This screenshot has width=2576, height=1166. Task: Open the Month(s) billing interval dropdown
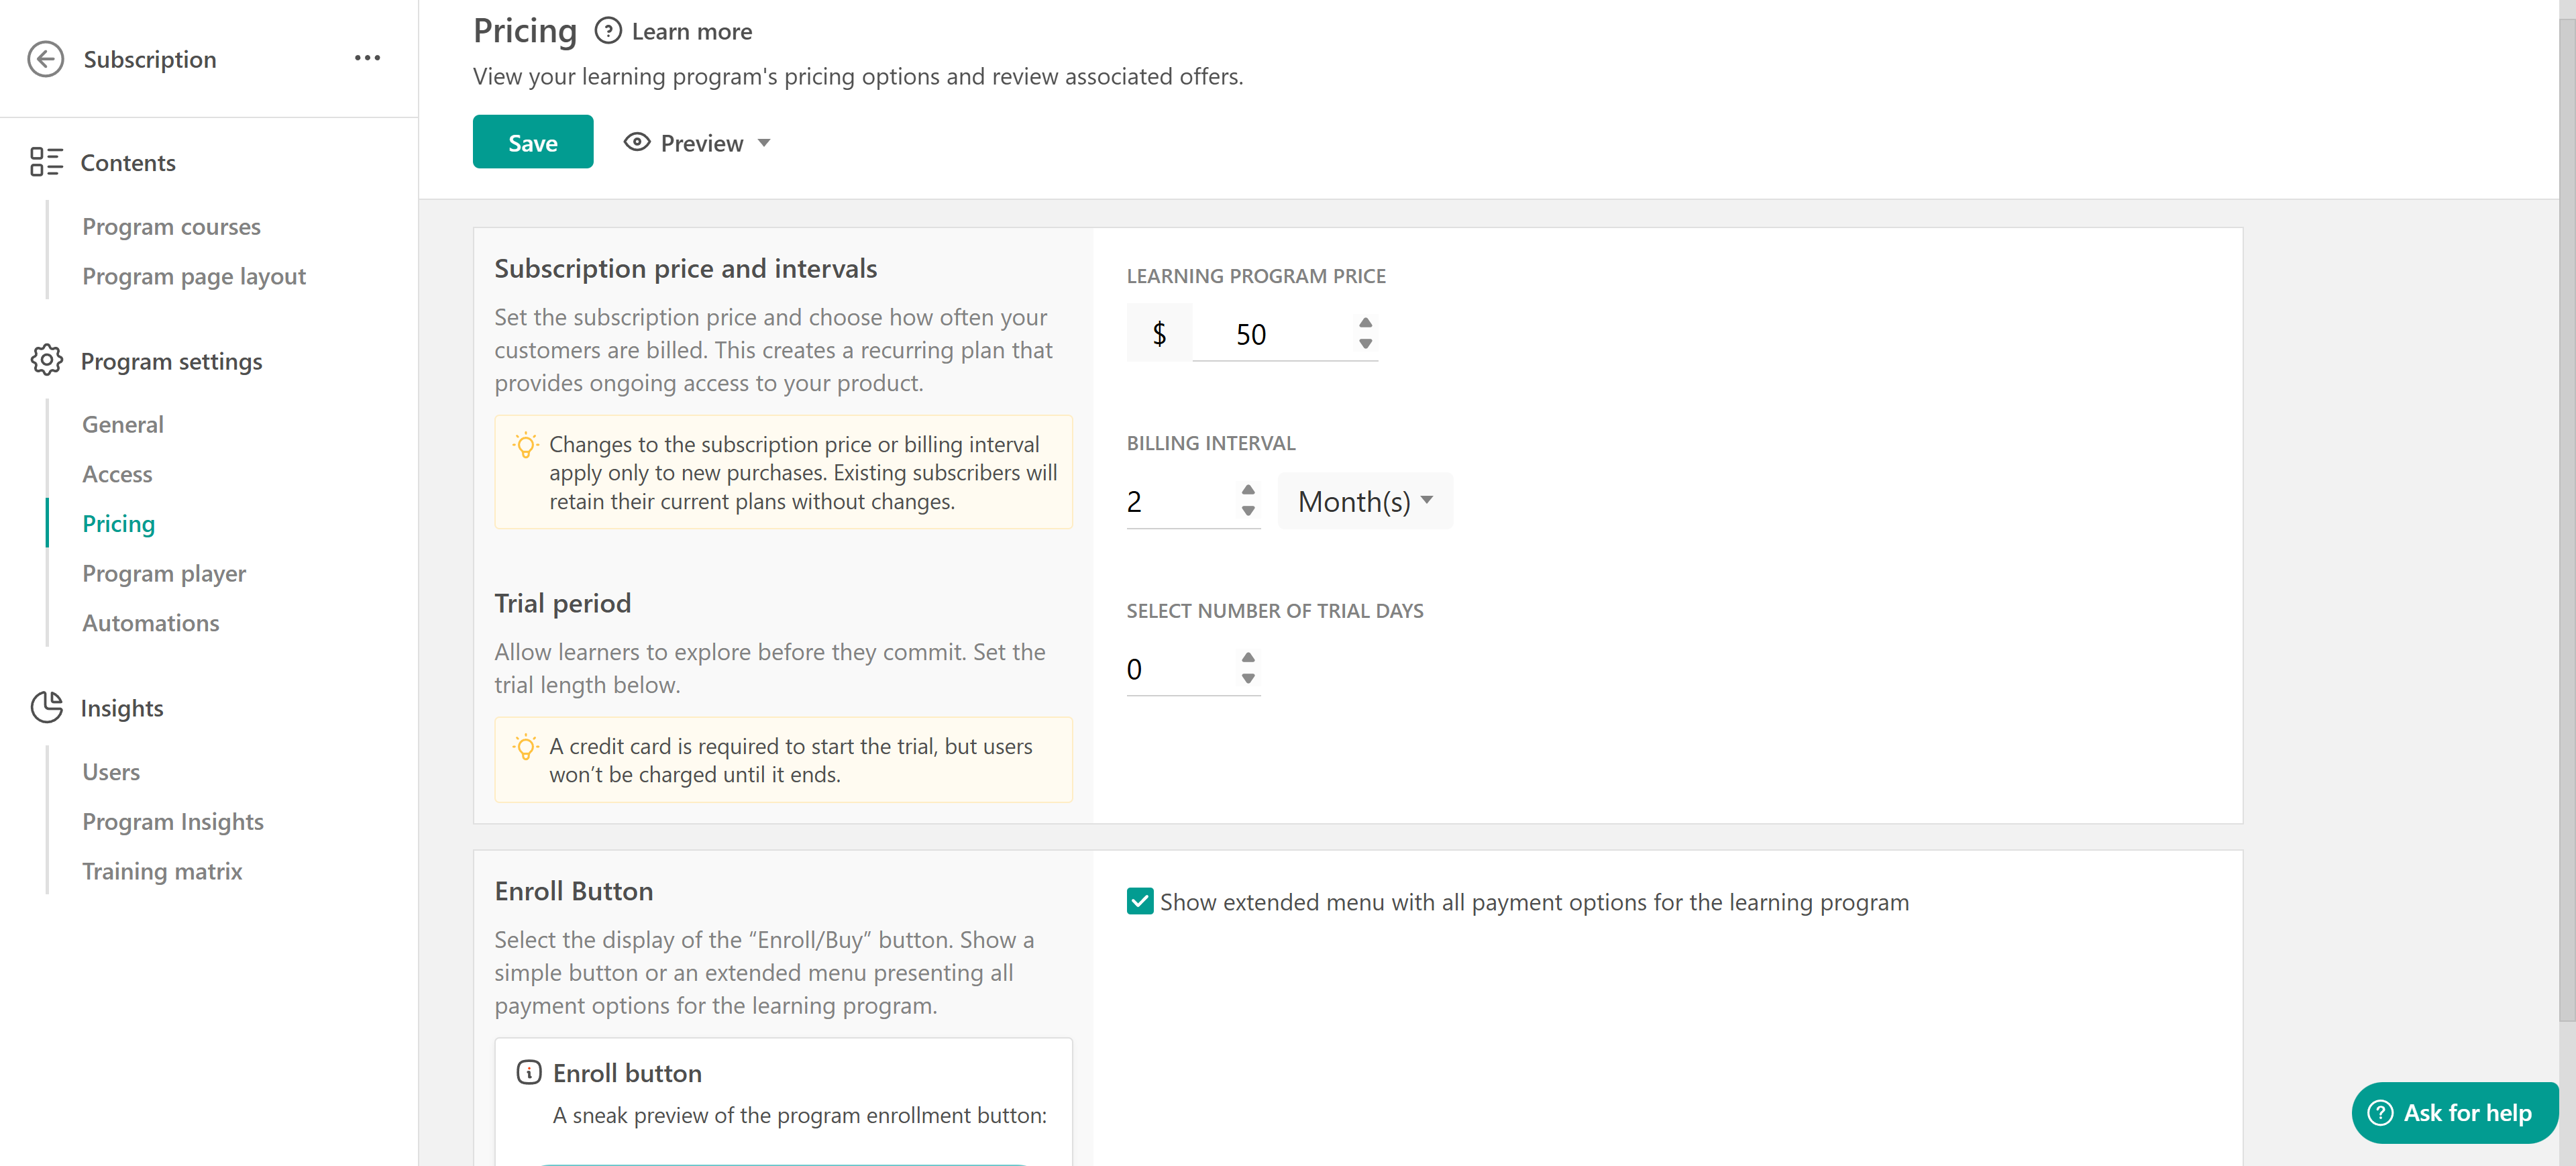(1364, 501)
